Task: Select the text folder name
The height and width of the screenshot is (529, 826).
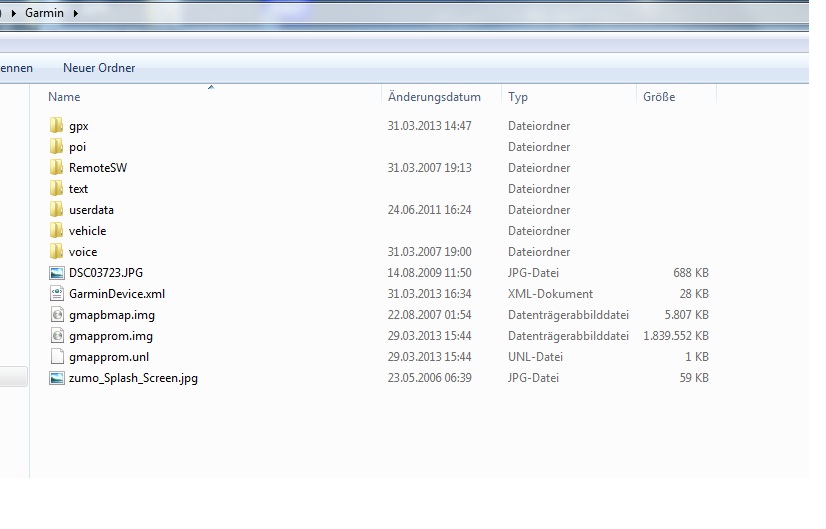Action: coord(78,189)
